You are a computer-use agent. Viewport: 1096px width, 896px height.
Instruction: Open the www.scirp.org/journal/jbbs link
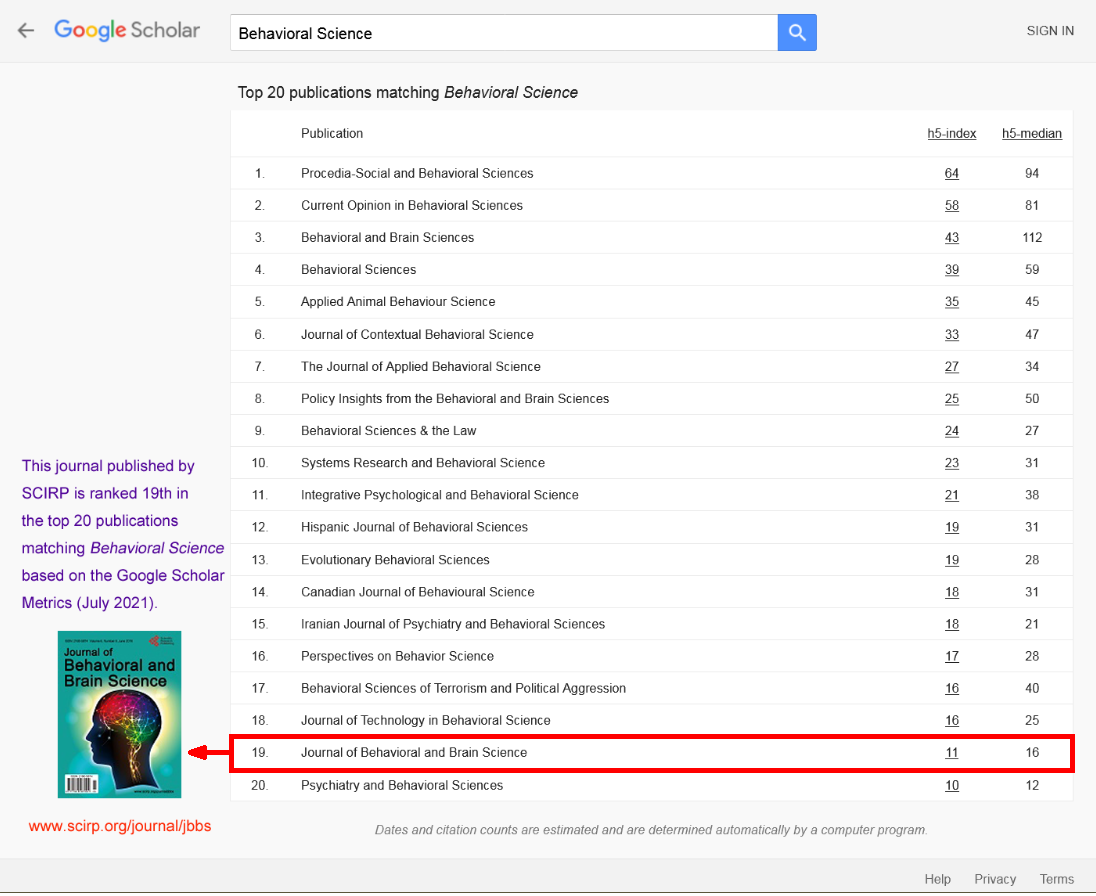(x=120, y=826)
